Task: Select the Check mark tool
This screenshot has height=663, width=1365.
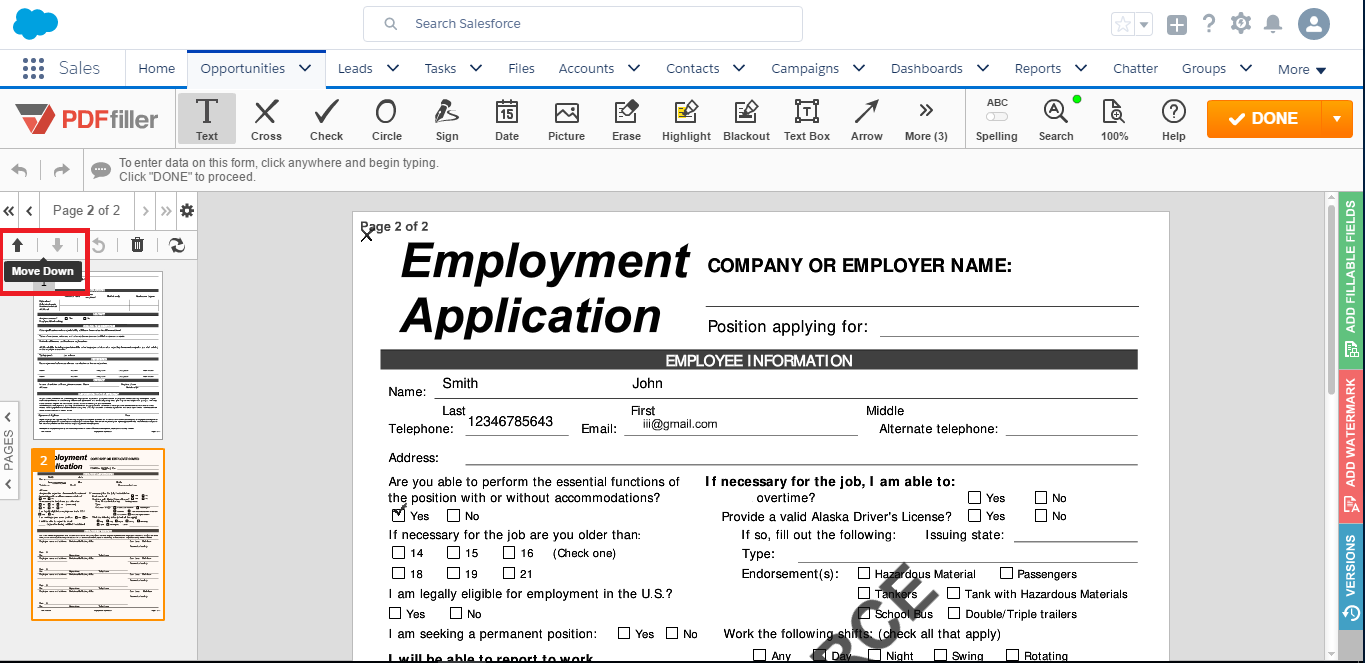Action: (x=326, y=119)
